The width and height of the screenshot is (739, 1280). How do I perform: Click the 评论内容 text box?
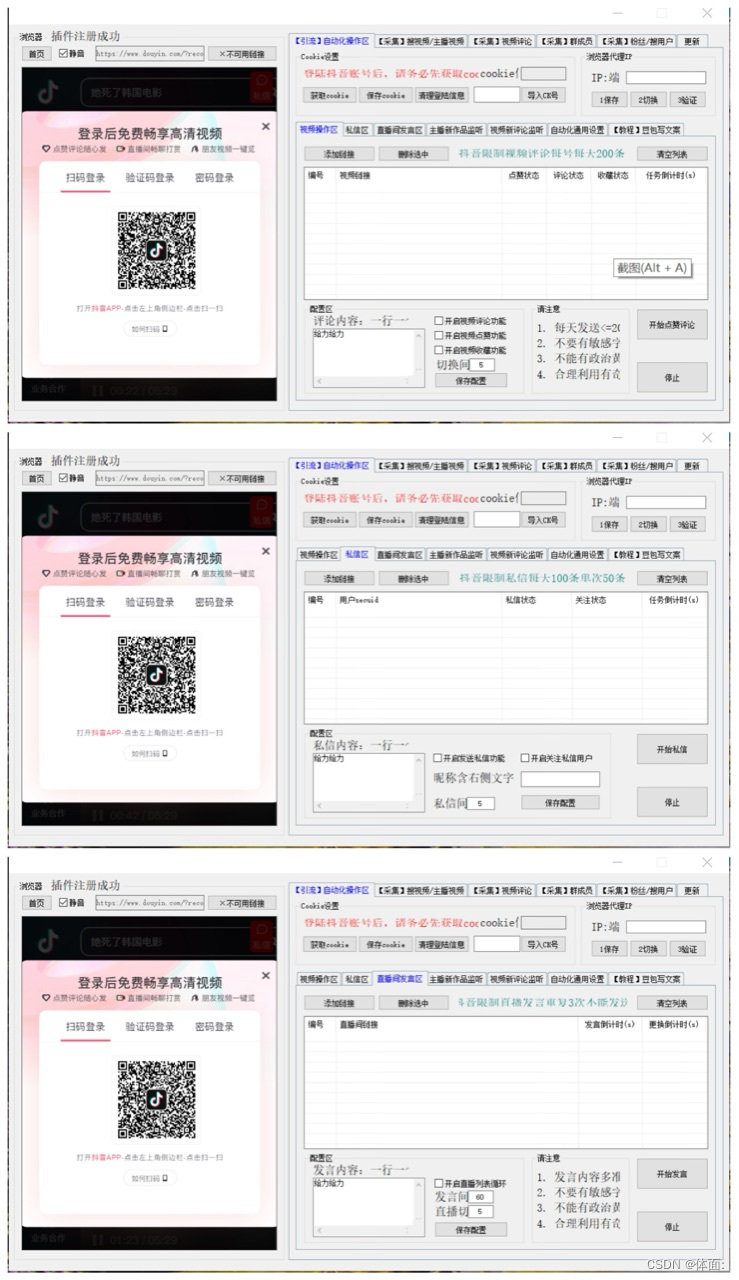(367, 358)
